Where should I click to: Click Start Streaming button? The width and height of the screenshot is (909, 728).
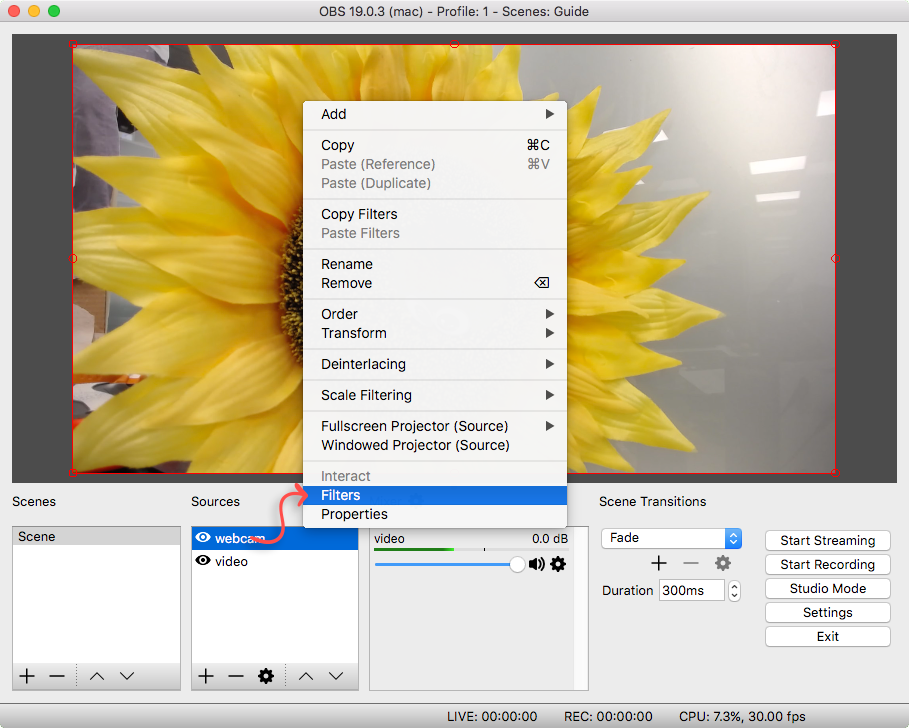tap(827, 540)
